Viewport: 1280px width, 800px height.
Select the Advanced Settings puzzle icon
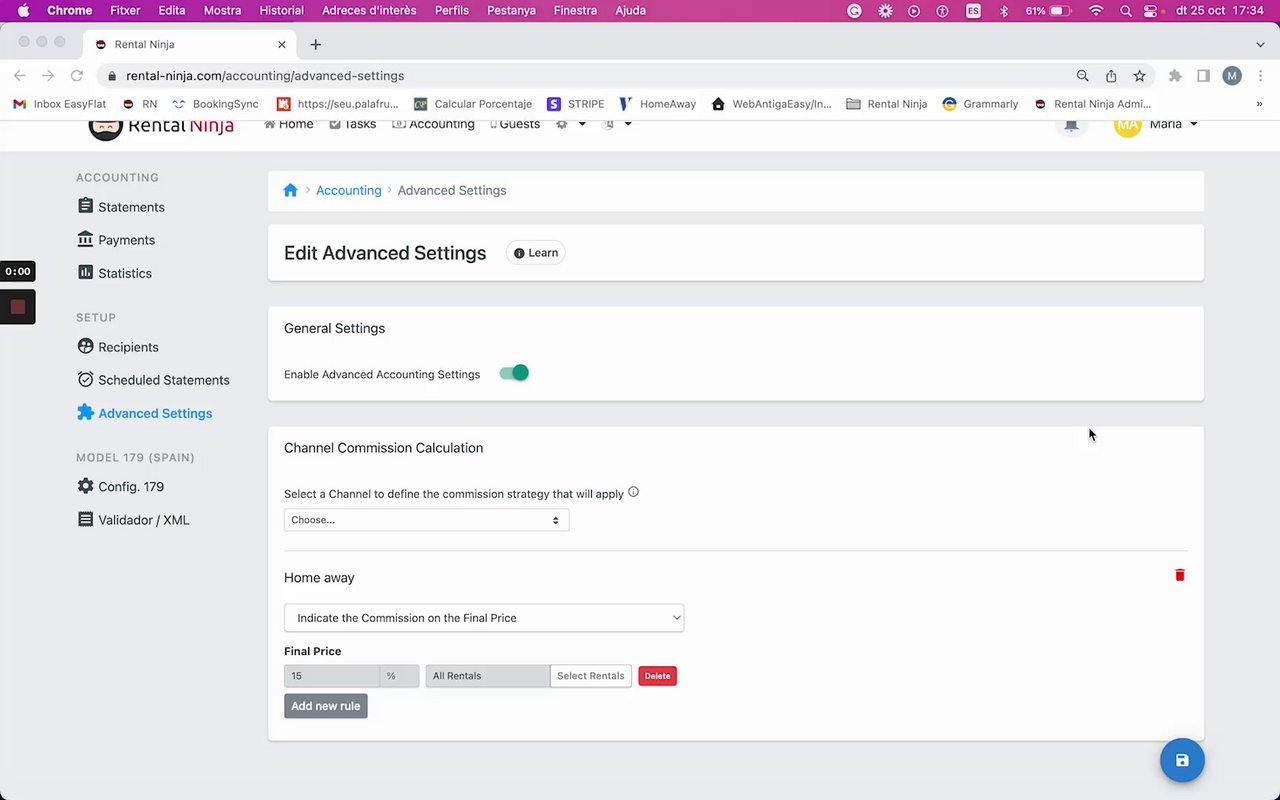[x=85, y=412]
